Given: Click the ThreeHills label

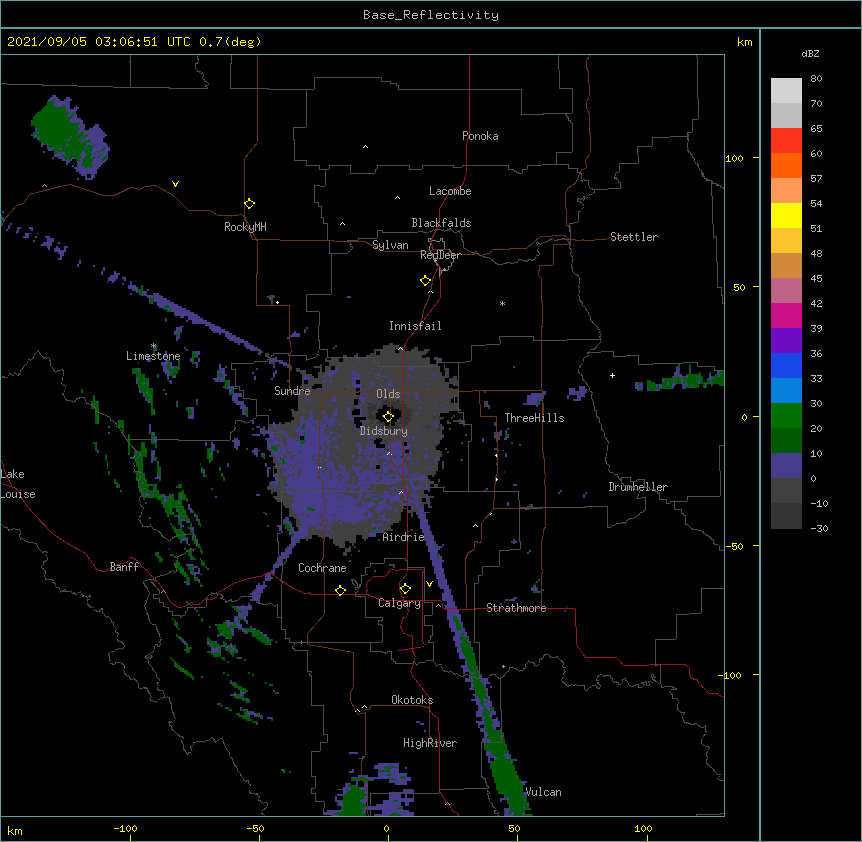Looking at the screenshot, I should pos(534,418).
